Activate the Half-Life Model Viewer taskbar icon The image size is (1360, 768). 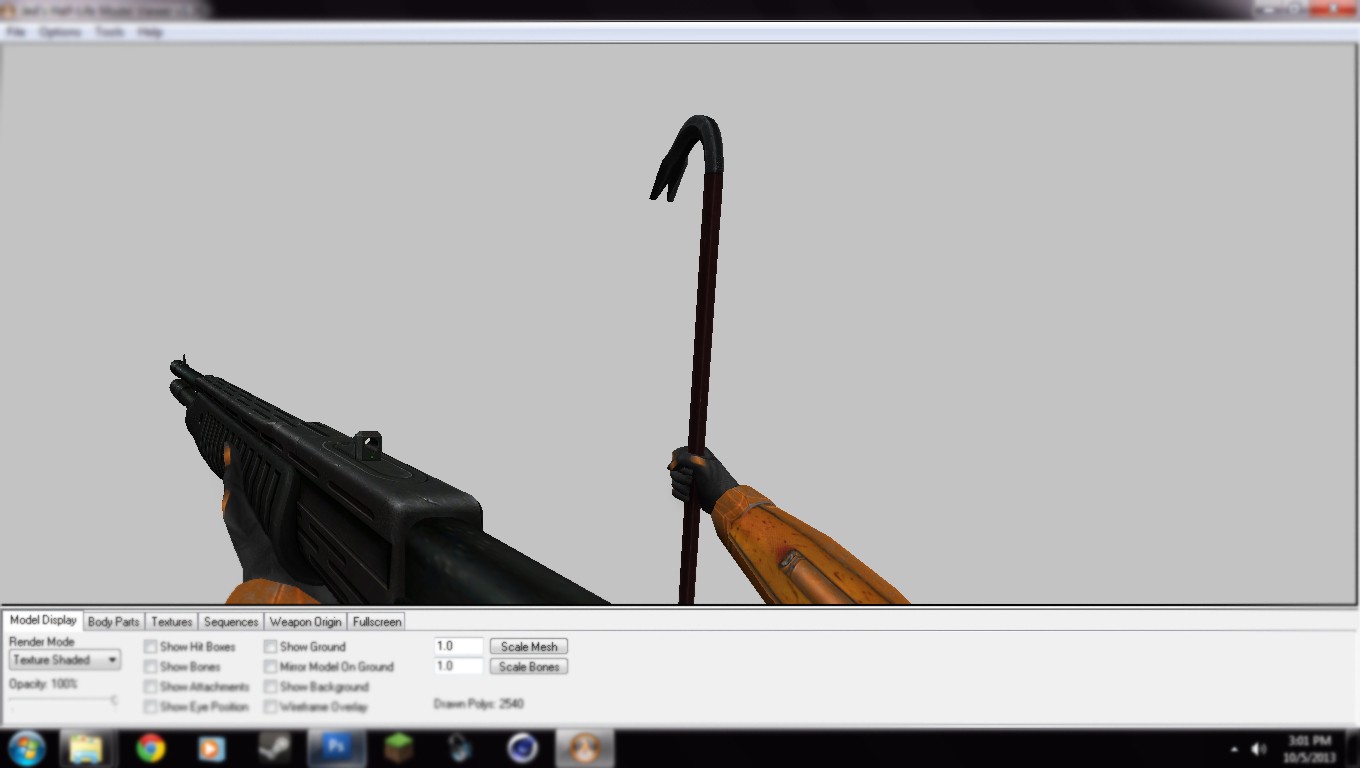pyautogui.click(x=585, y=748)
